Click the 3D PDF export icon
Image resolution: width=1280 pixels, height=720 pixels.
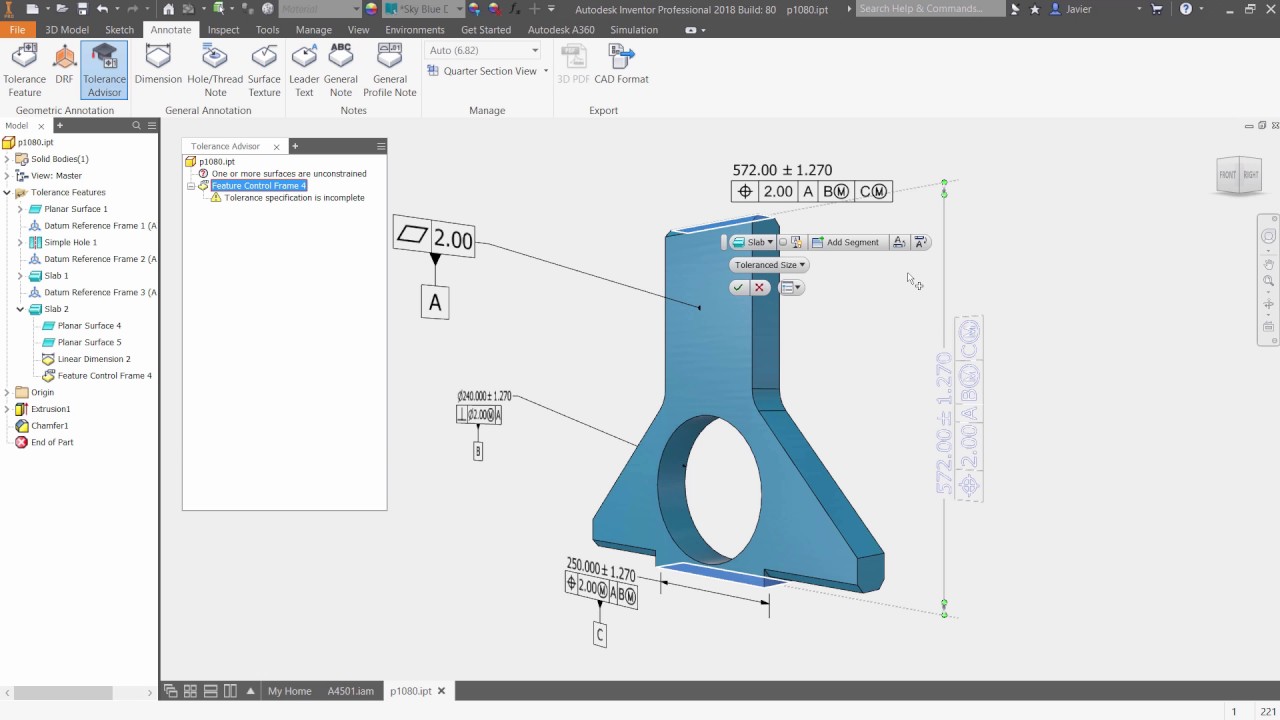pyautogui.click(x=573, y=65)
